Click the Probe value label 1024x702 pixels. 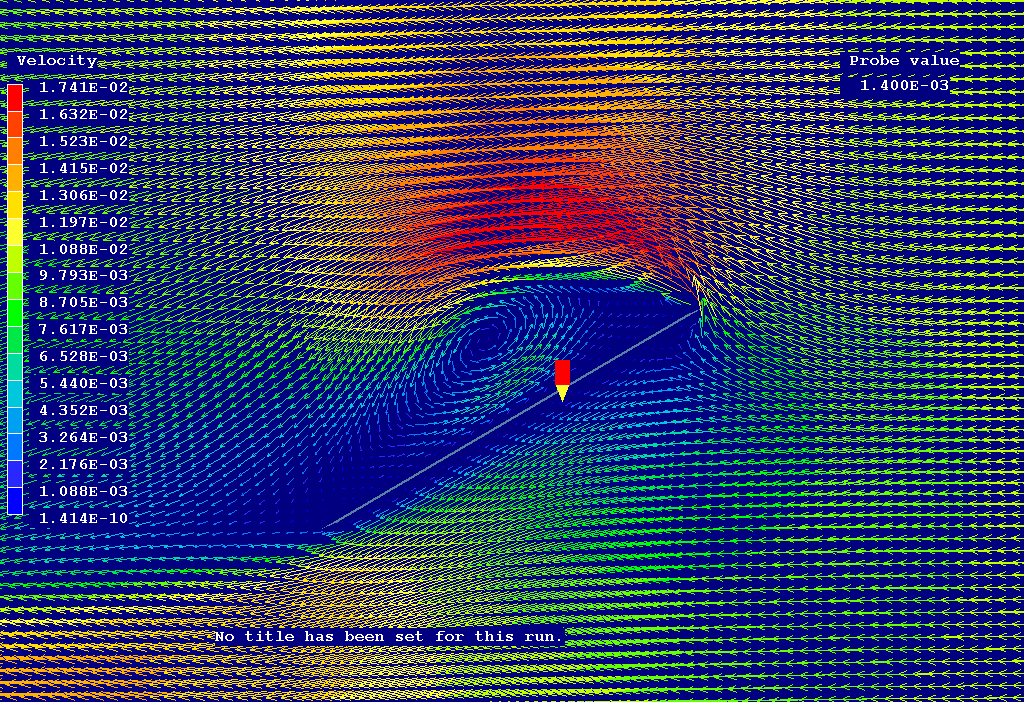pos(904,61)
